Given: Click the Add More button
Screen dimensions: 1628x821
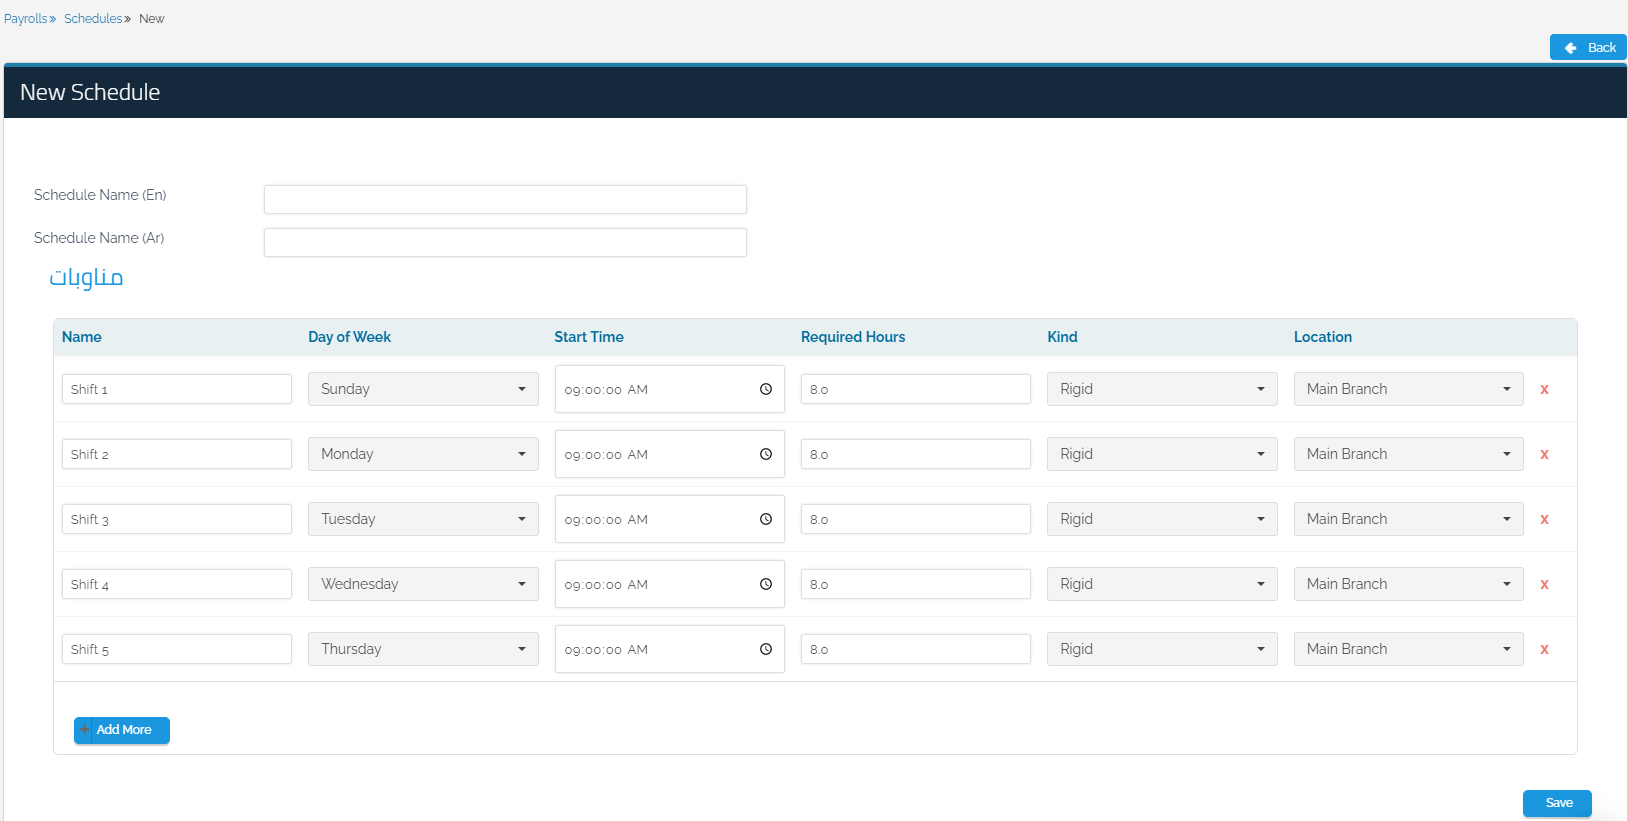Looking at the screenshot, I should (x=122, y=730).
